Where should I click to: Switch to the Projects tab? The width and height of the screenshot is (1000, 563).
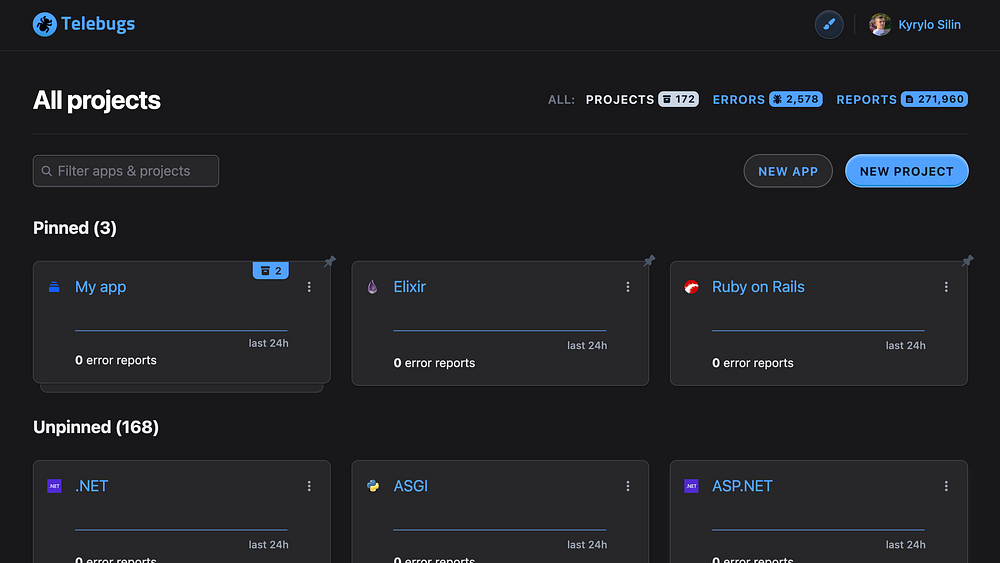click(x=620, y=99)
